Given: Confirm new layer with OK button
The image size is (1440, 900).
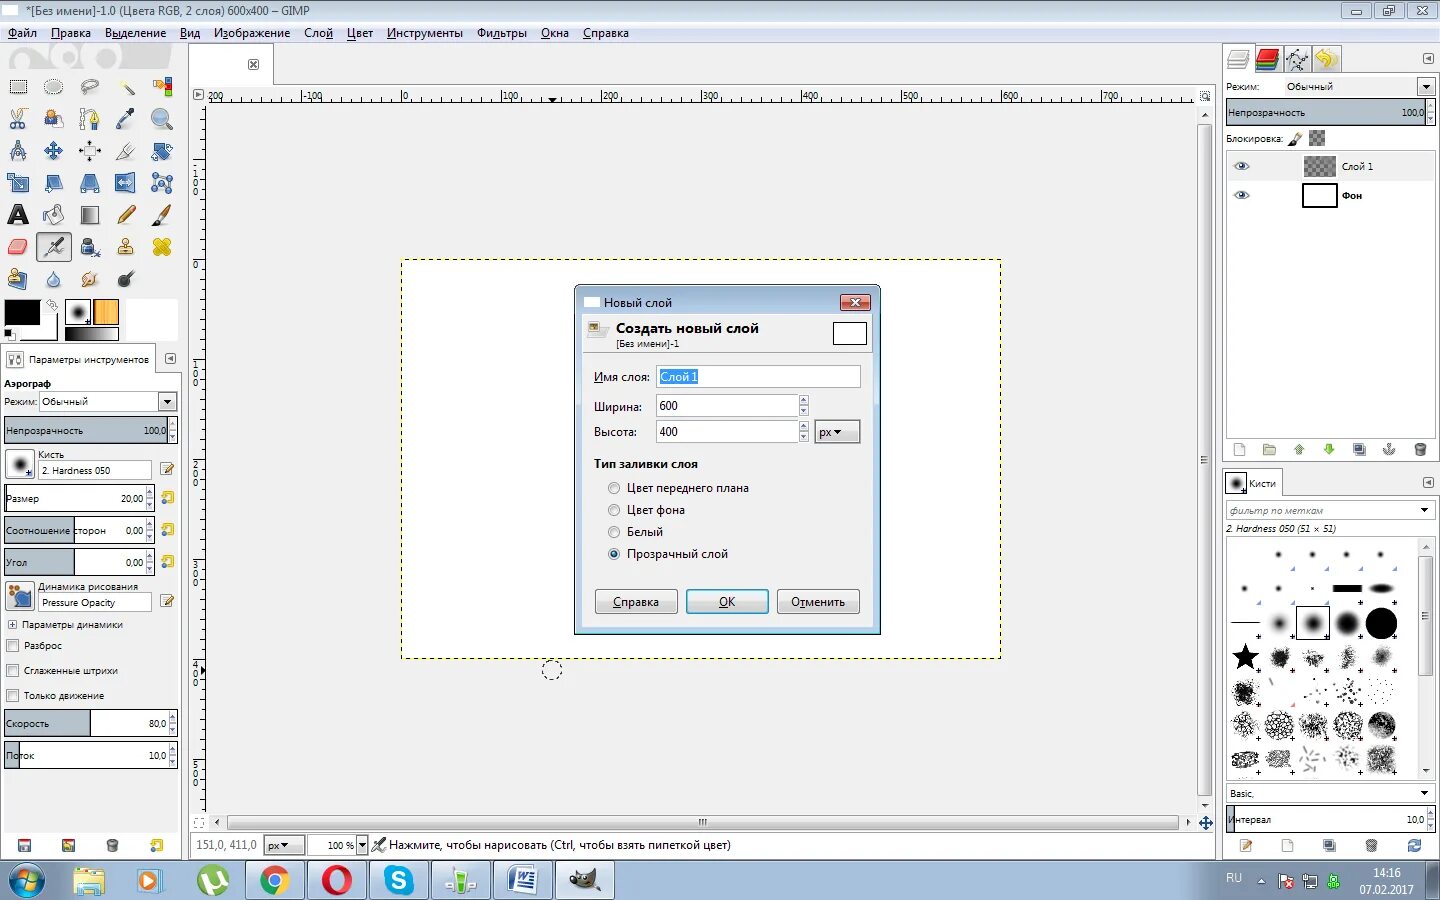Looking at the screenshot, I should pyautogui.click(x=727, y=601).
